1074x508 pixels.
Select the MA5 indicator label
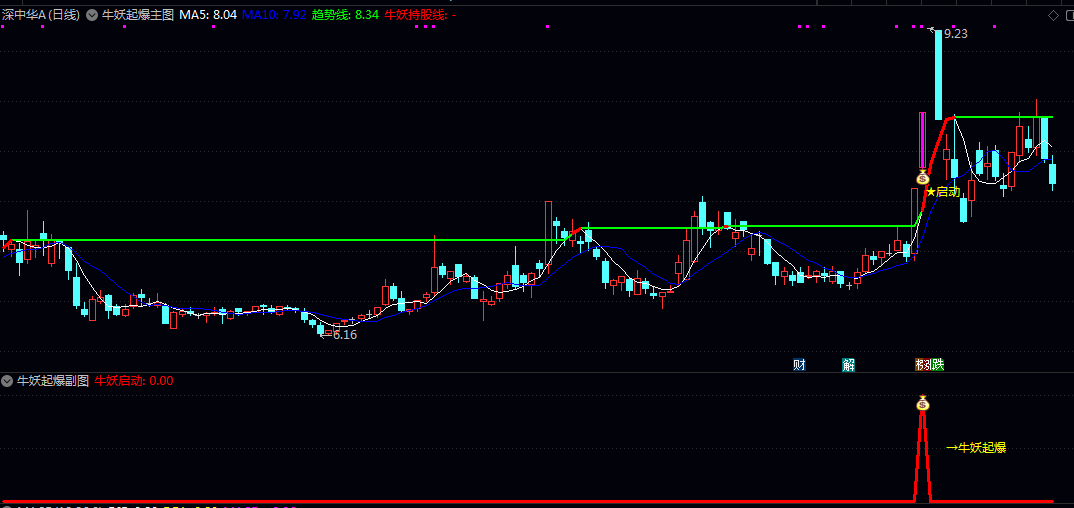(208, 15)
